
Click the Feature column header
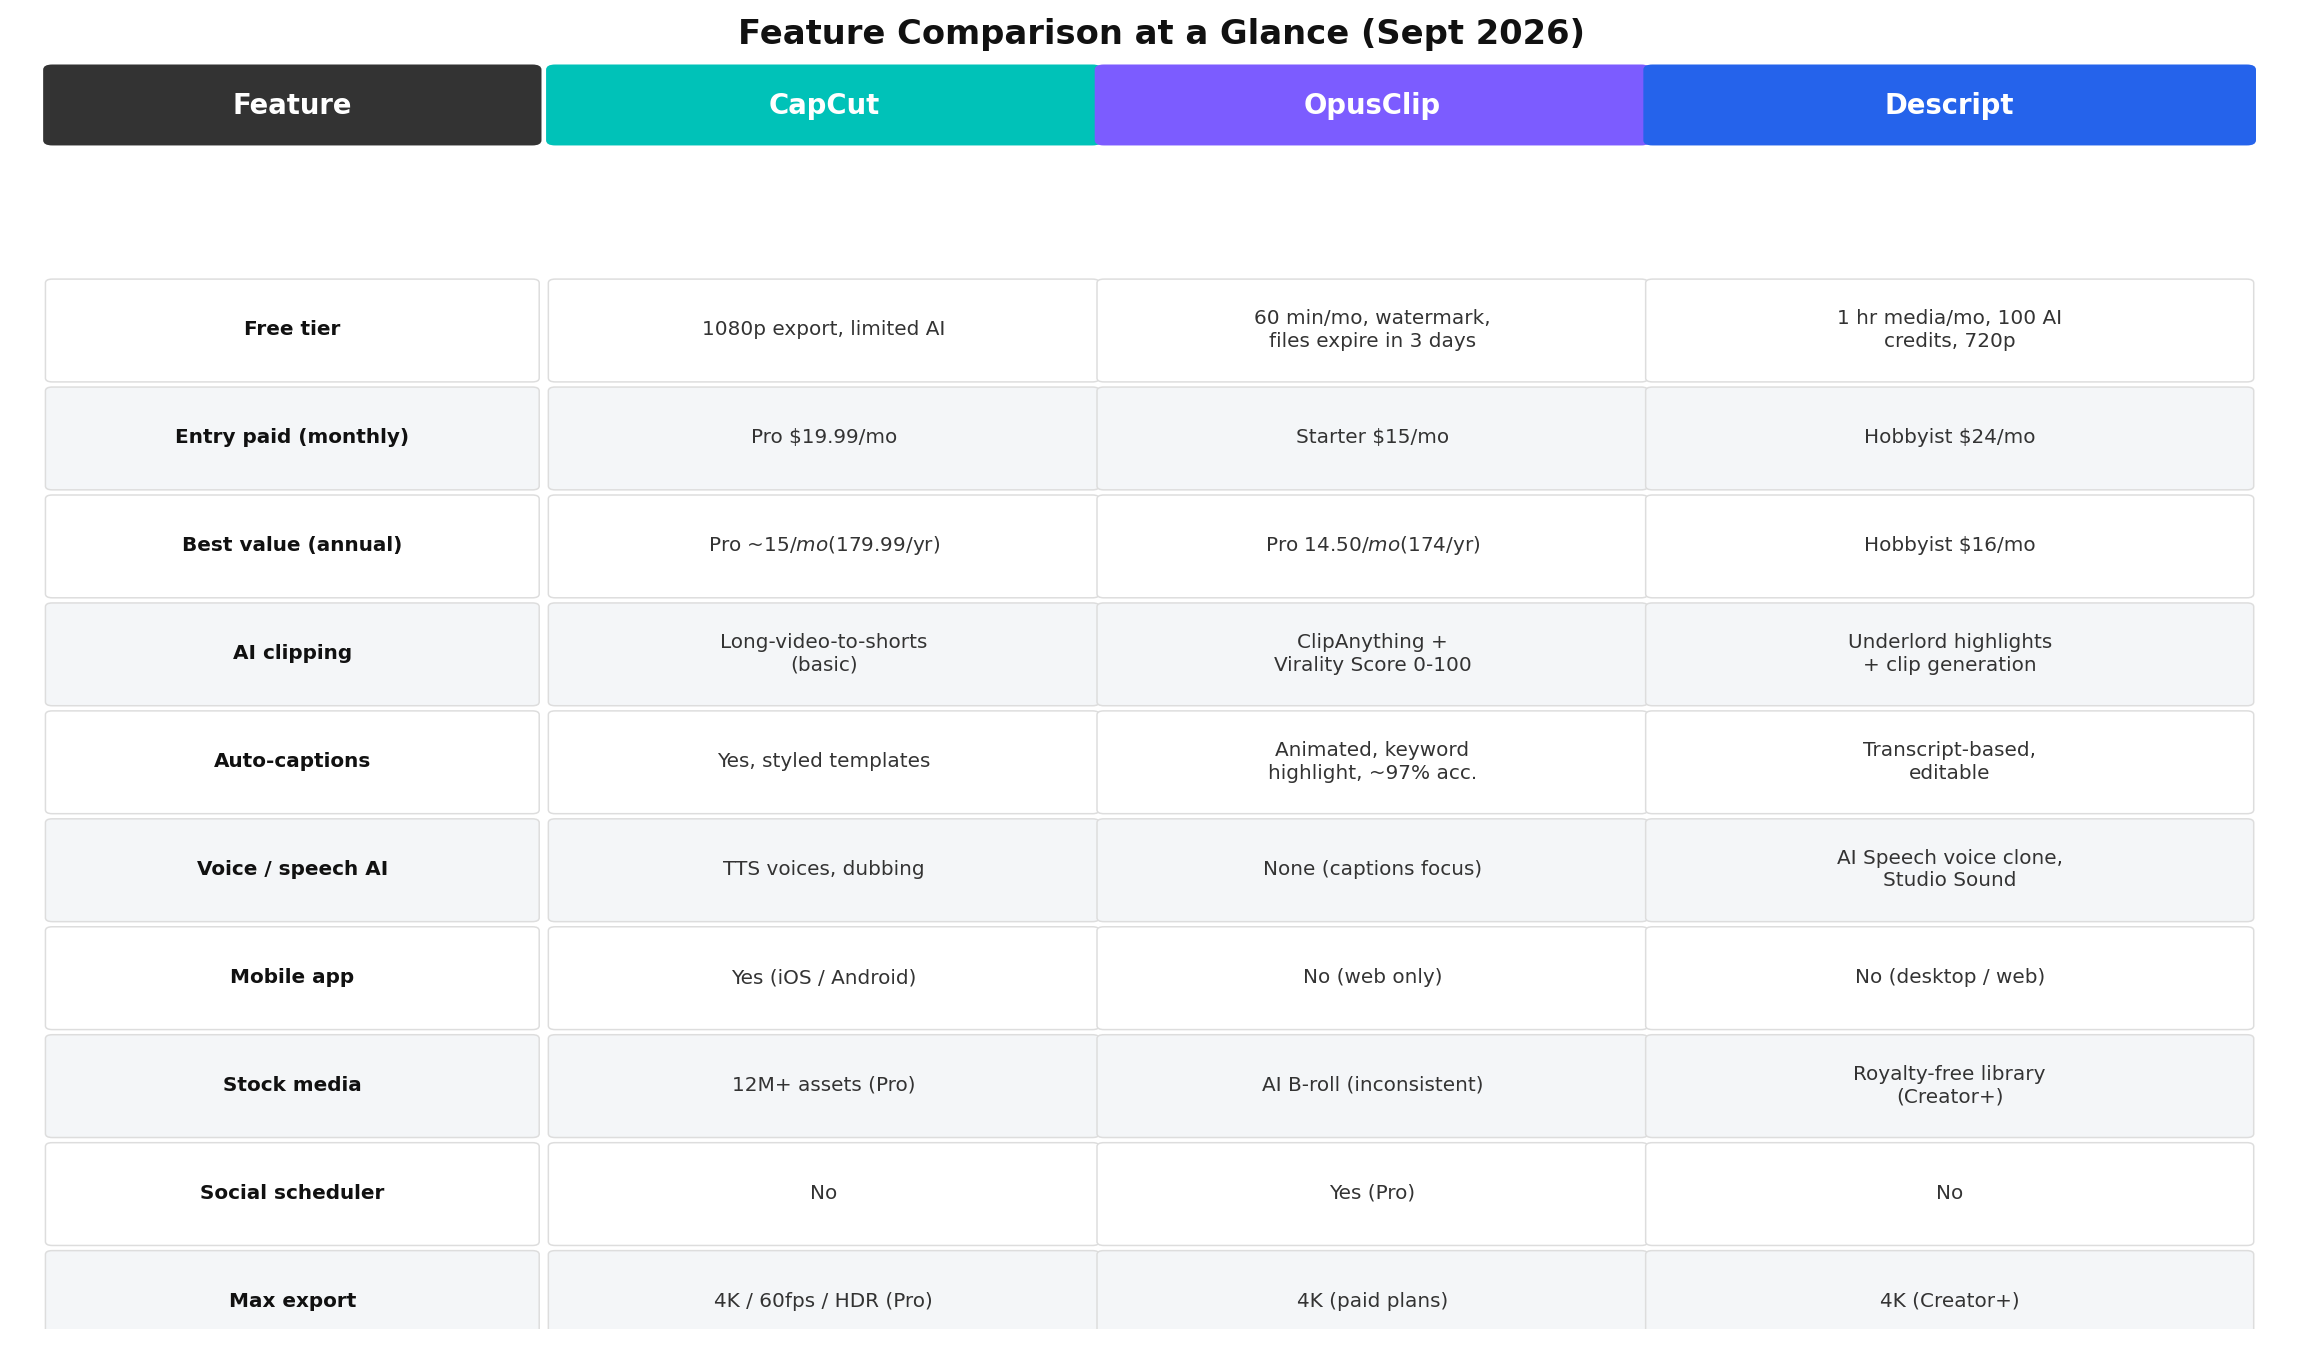292,105
